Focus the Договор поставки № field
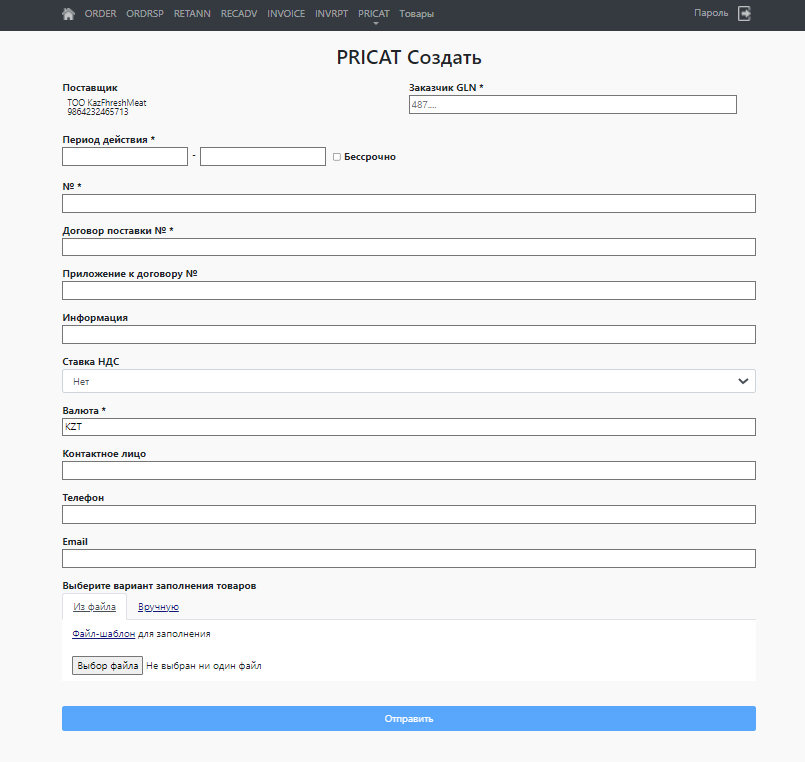The height and width of the screenshot is (762, 805). [408, 247]
